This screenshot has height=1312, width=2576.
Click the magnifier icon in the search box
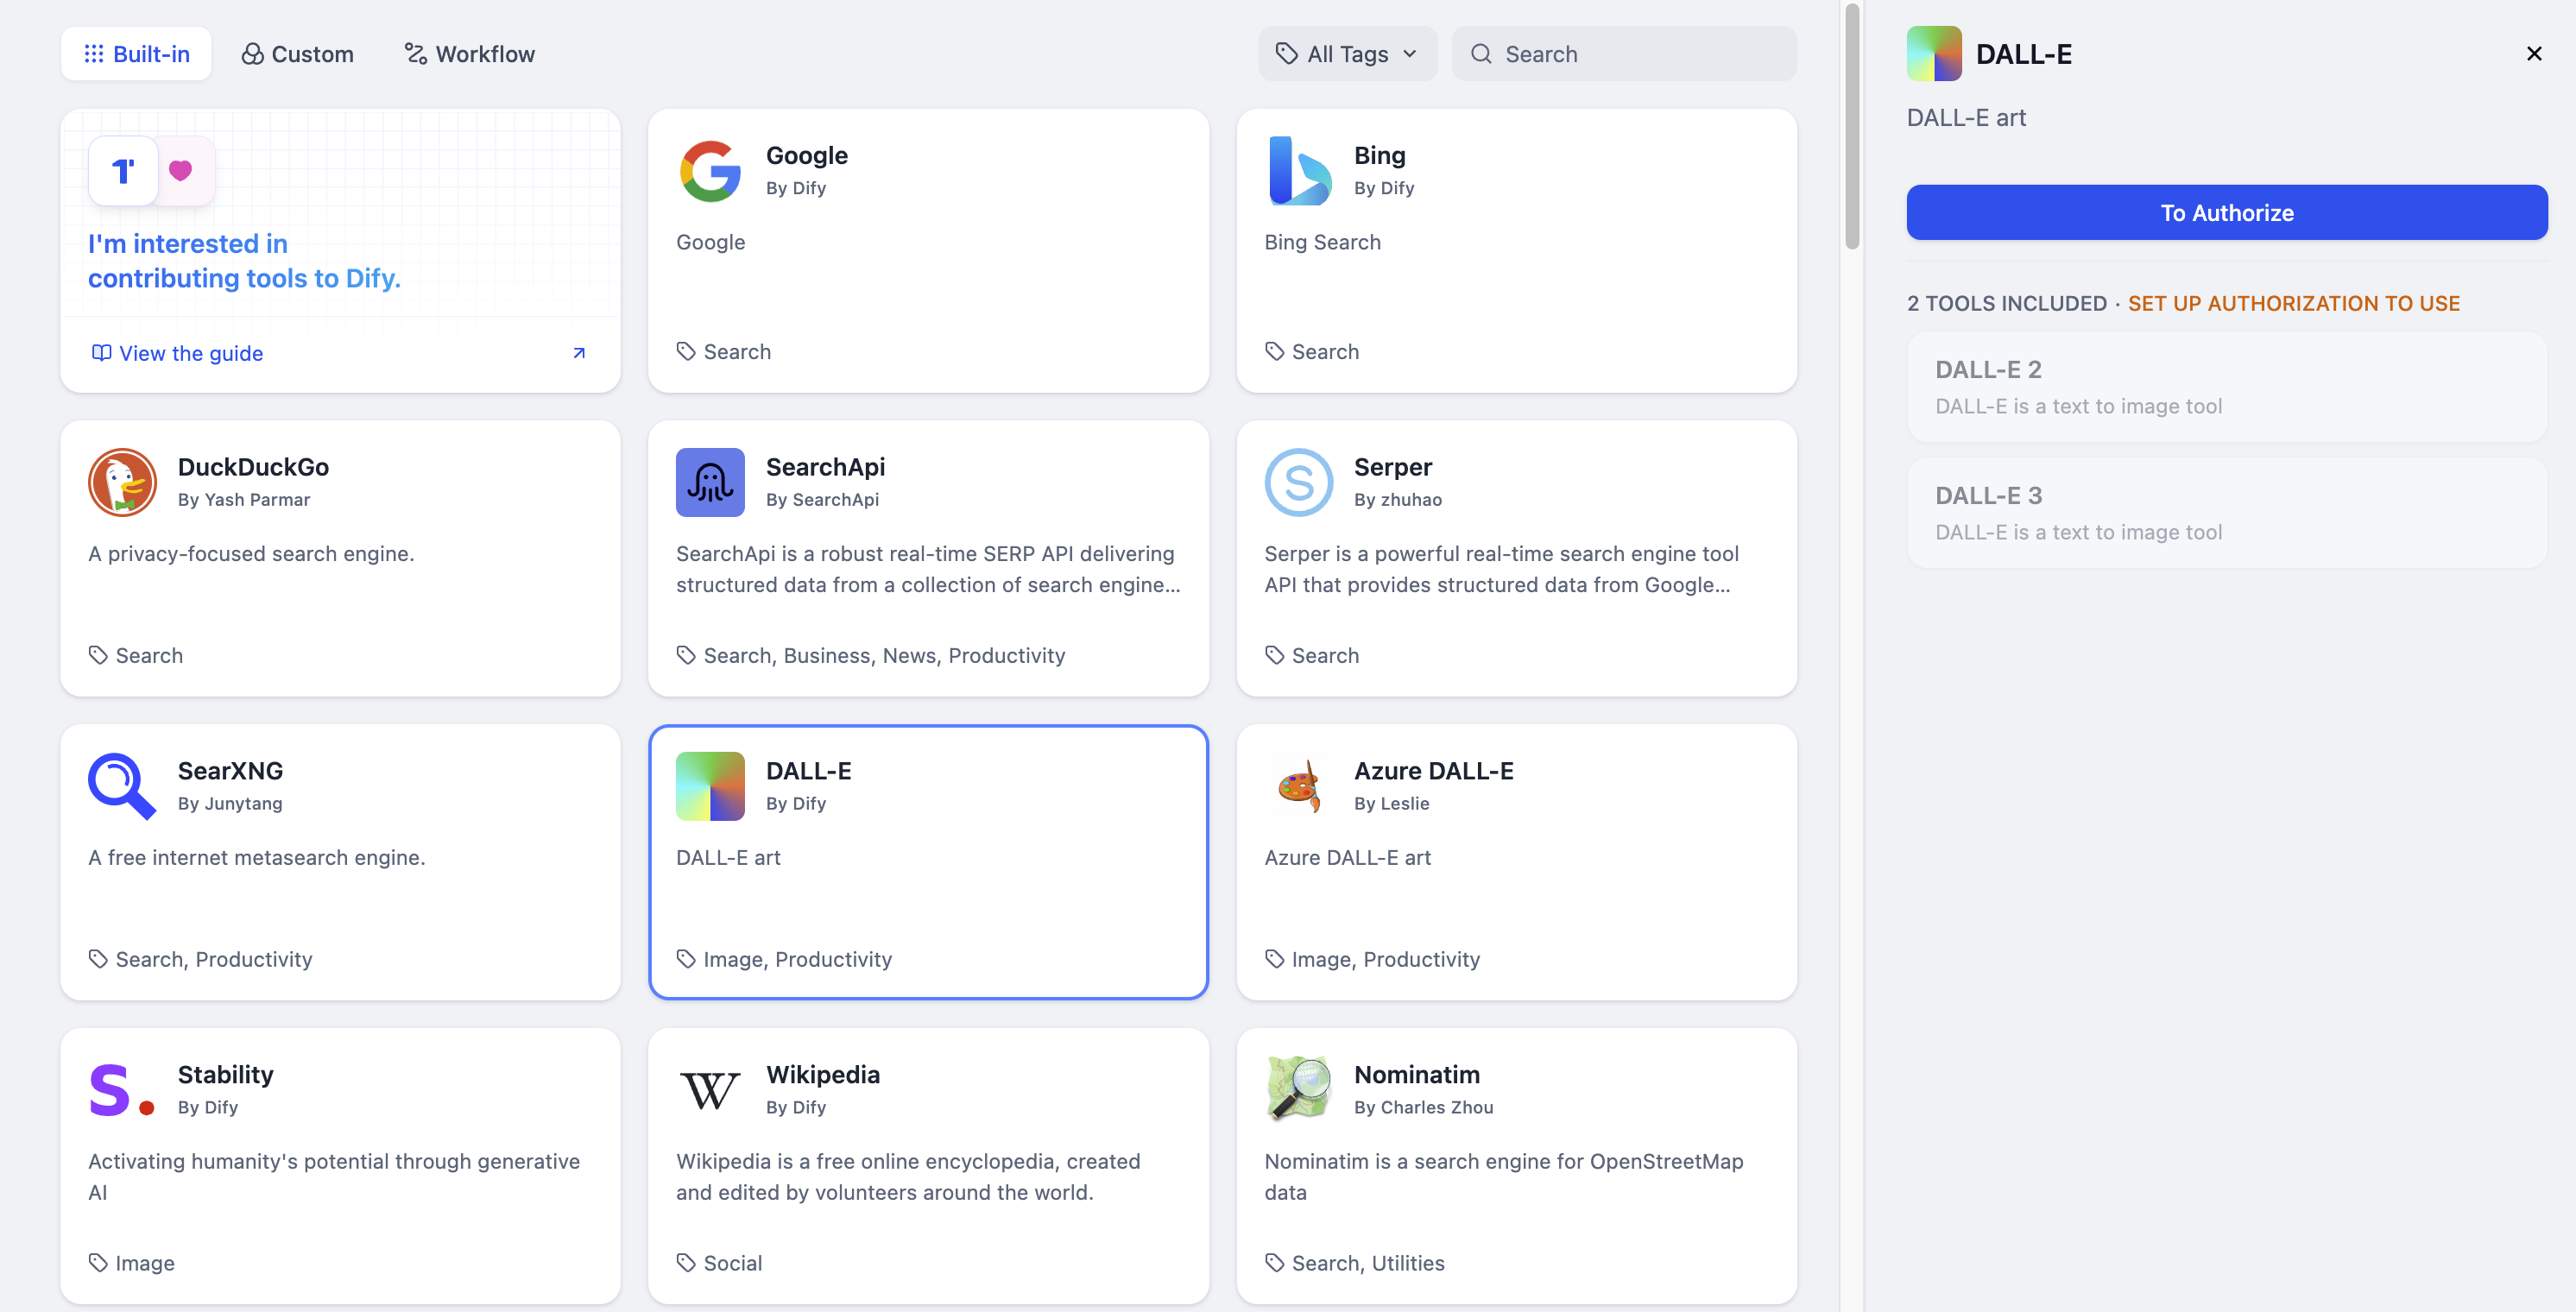pyautogui.click(x=1481, y=54)
